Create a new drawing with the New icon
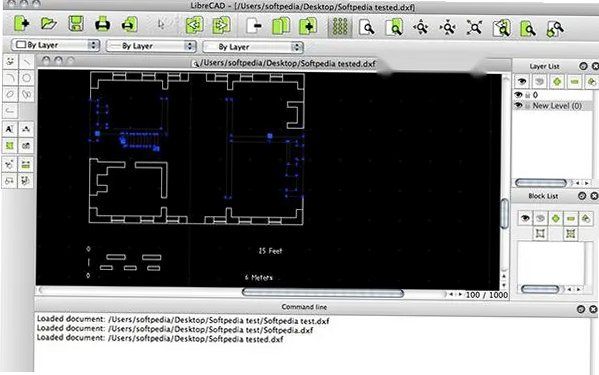This screenshot has width=599, height=375. (21, 24)
